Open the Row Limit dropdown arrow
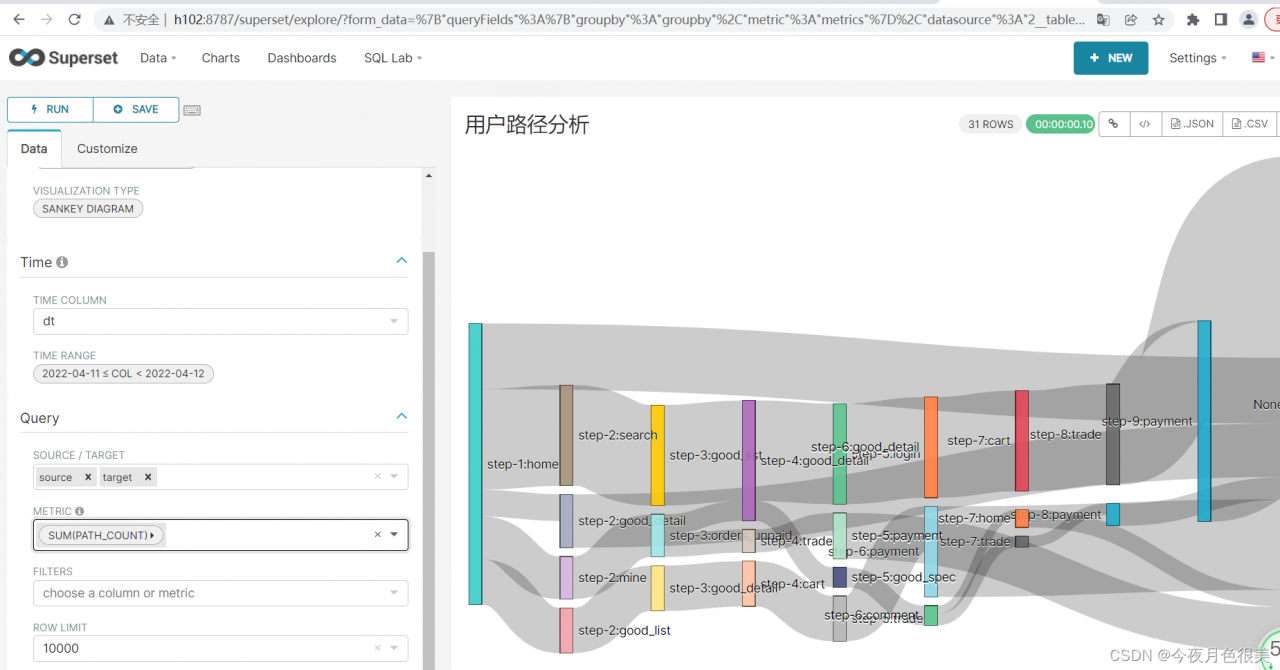The height and width of the screenshot is (670, 1280). (395, 648)
